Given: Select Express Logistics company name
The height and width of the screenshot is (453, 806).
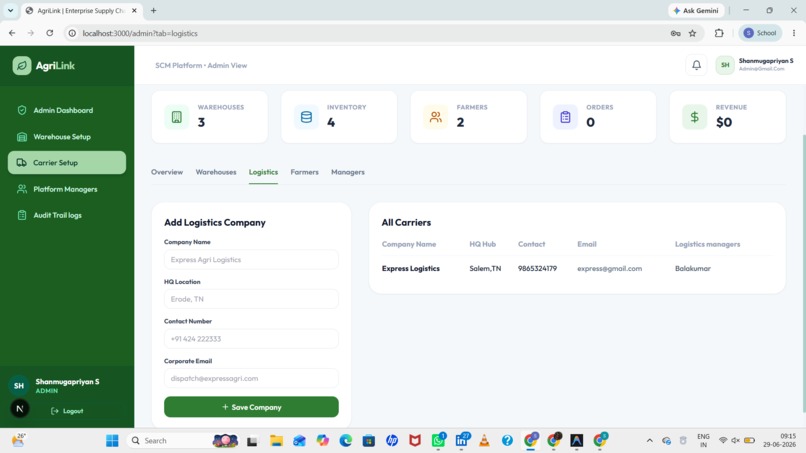Looking at the screenshot, I should point(411,268).
